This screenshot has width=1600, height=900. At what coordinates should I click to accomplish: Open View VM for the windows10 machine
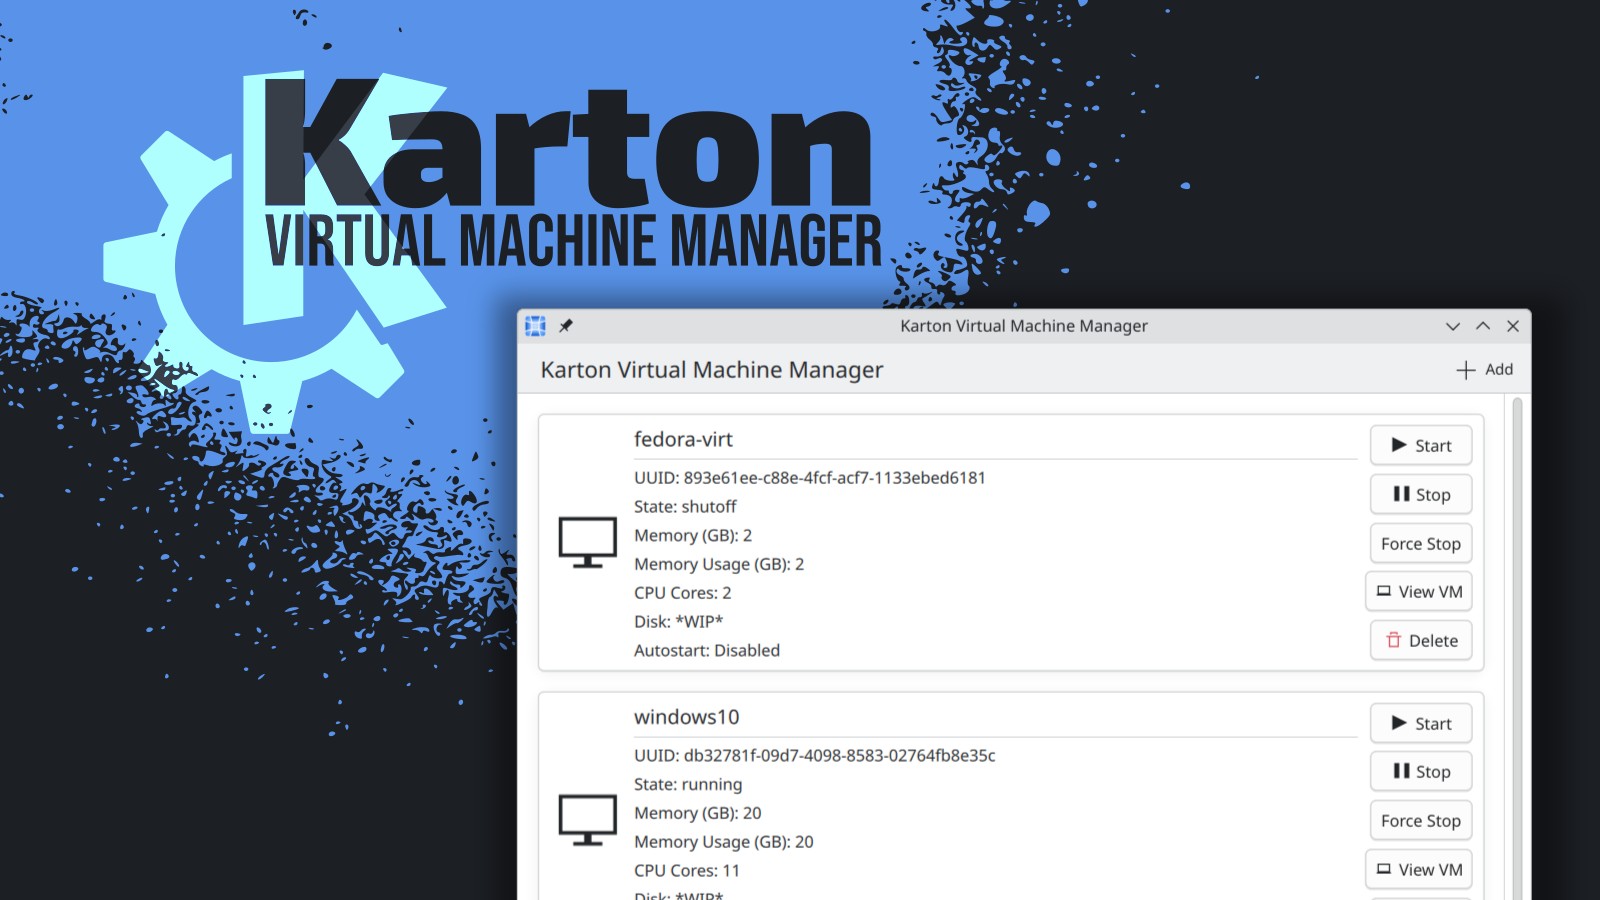1418,869
